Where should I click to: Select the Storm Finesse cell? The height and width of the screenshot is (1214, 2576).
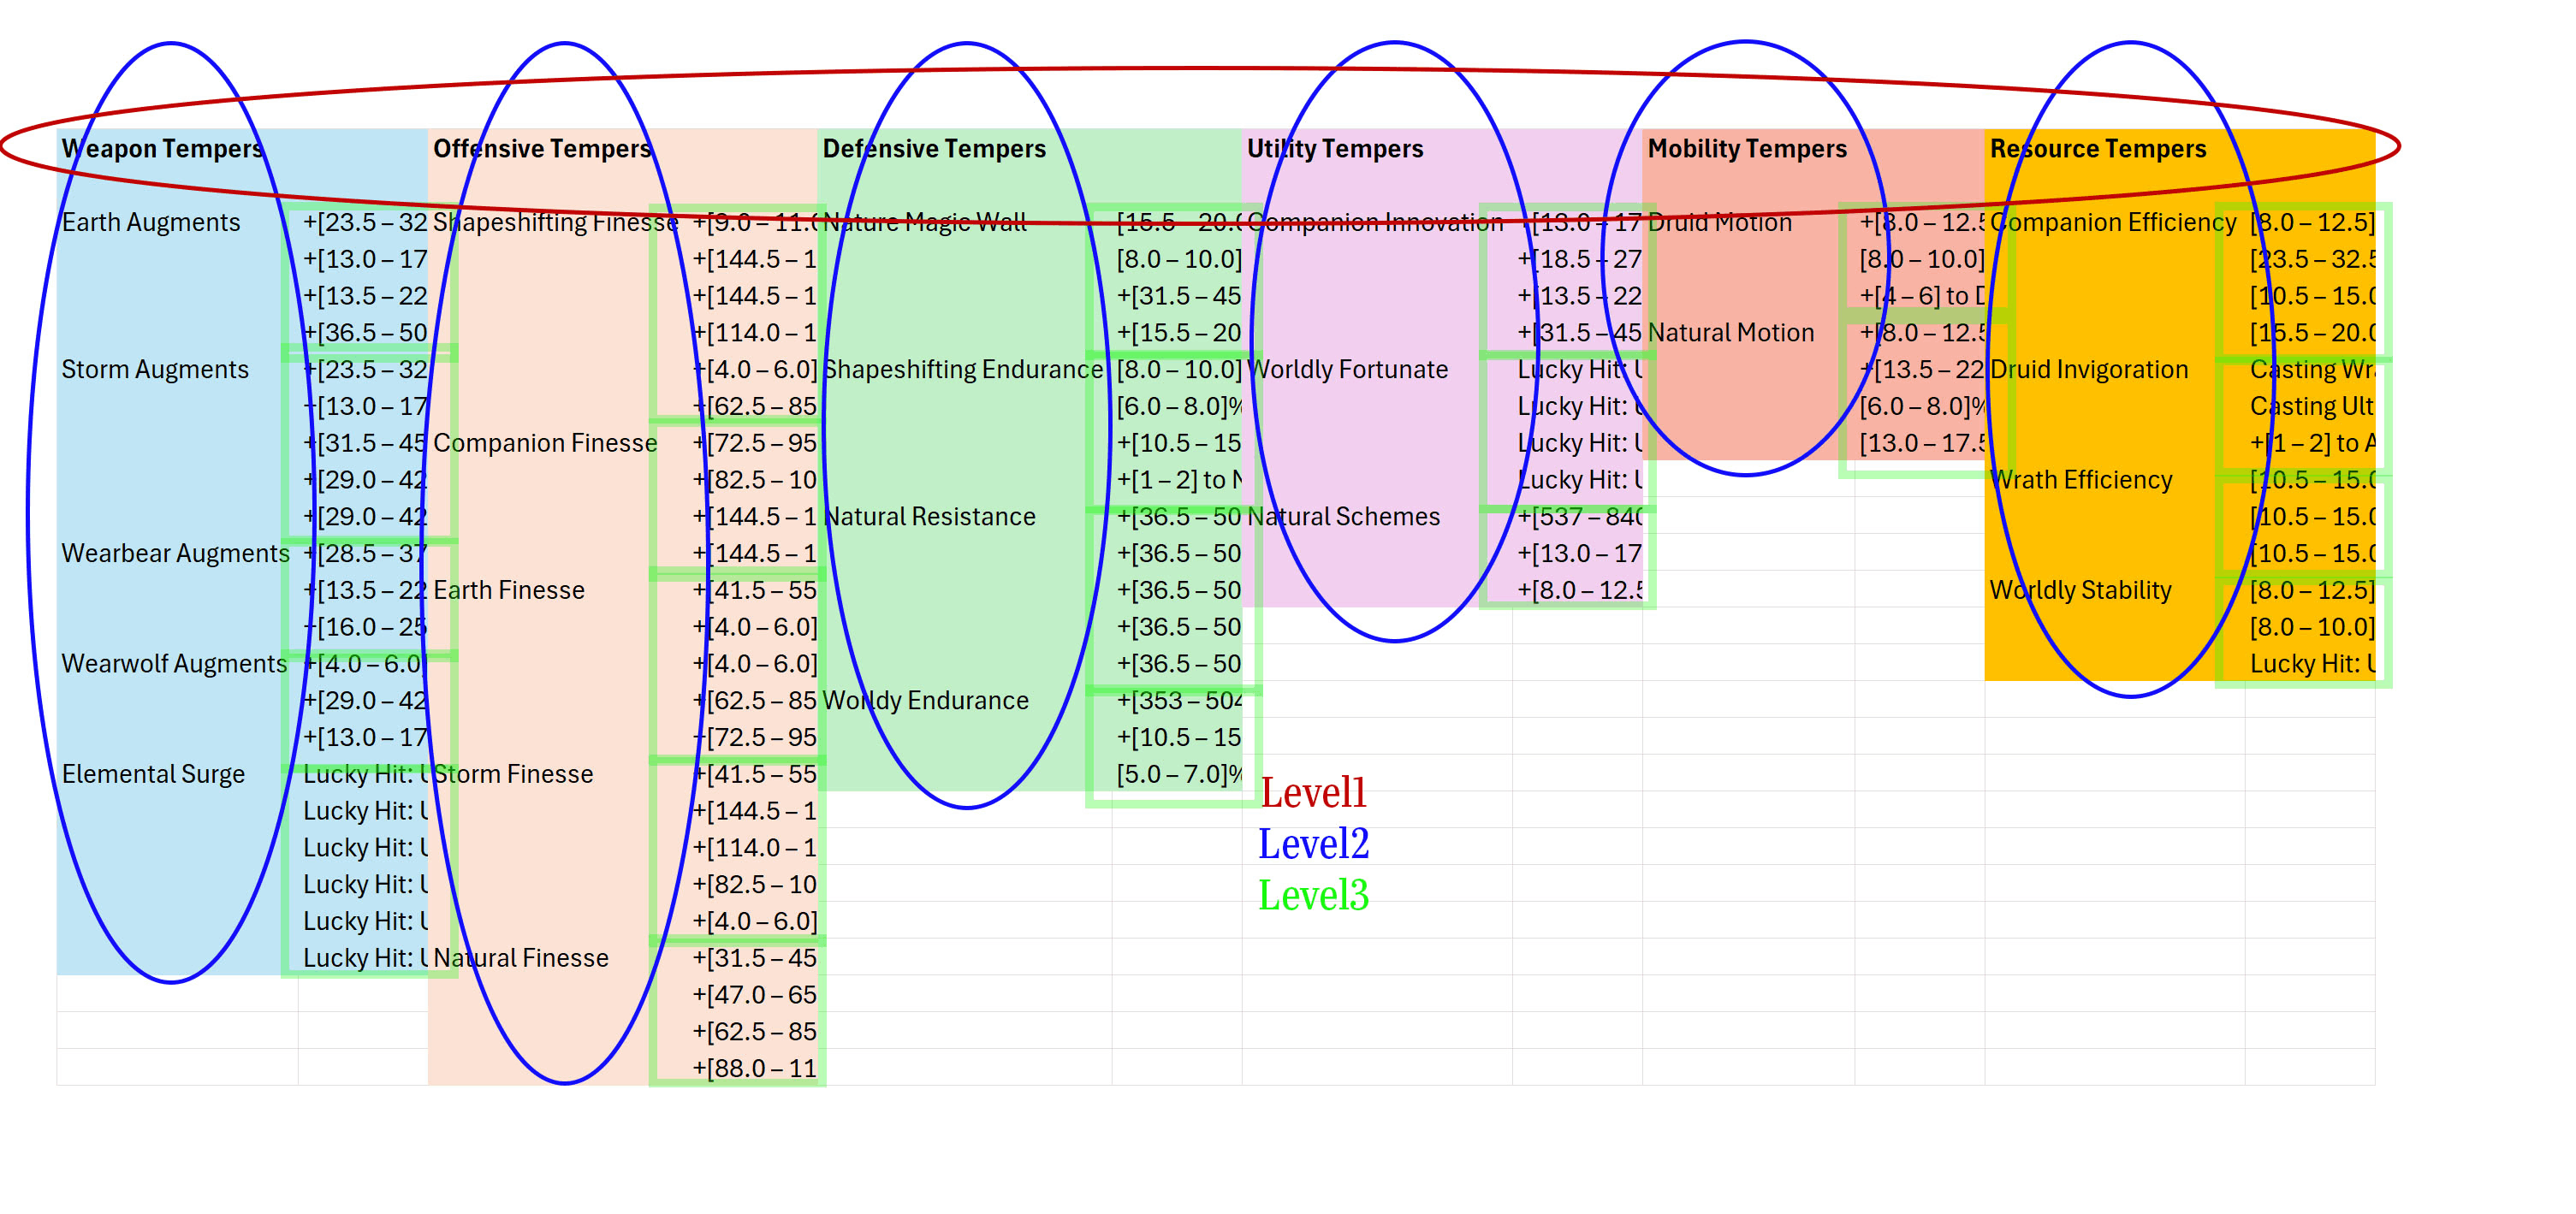[x=556, y=774]
